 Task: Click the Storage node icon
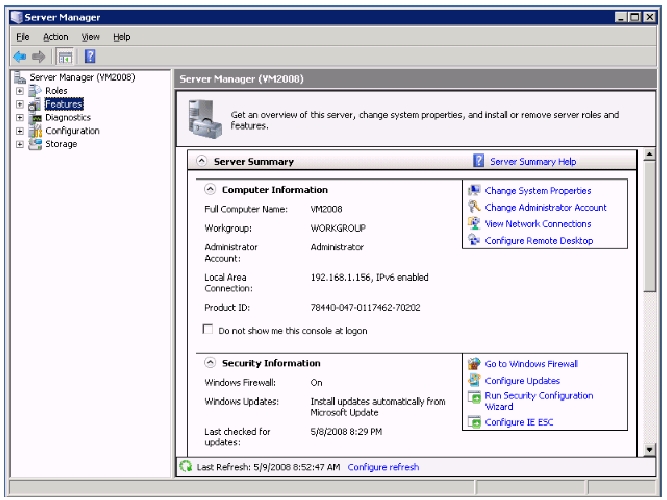pyautogui.click(x=34, y=144)
